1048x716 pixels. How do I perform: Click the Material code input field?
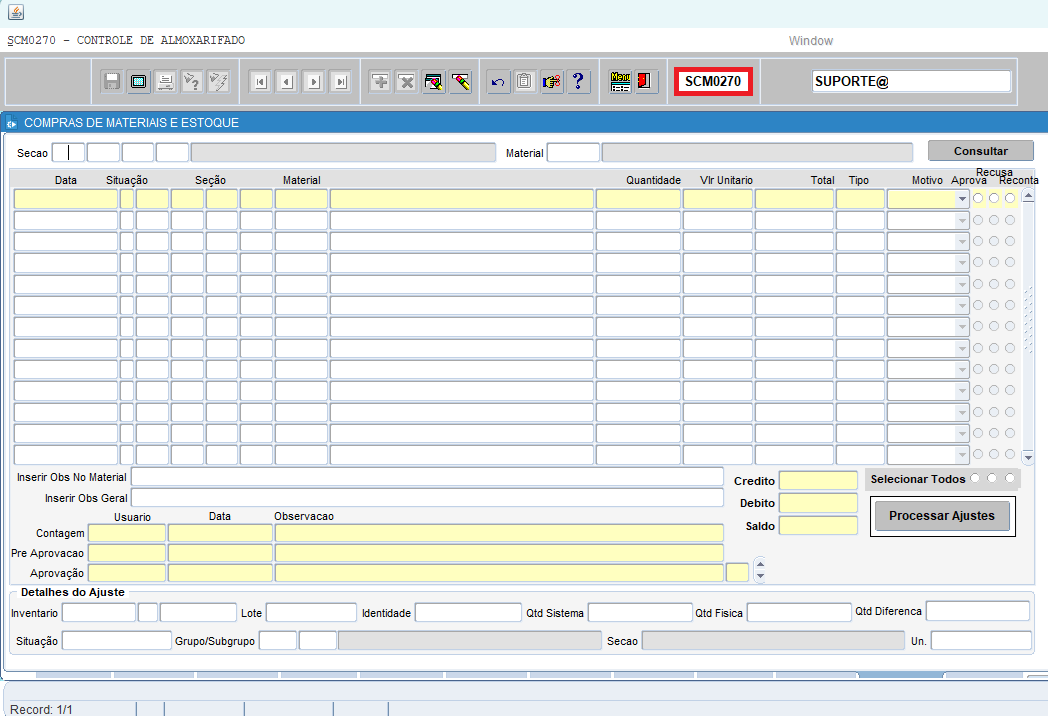click(573, 152)
